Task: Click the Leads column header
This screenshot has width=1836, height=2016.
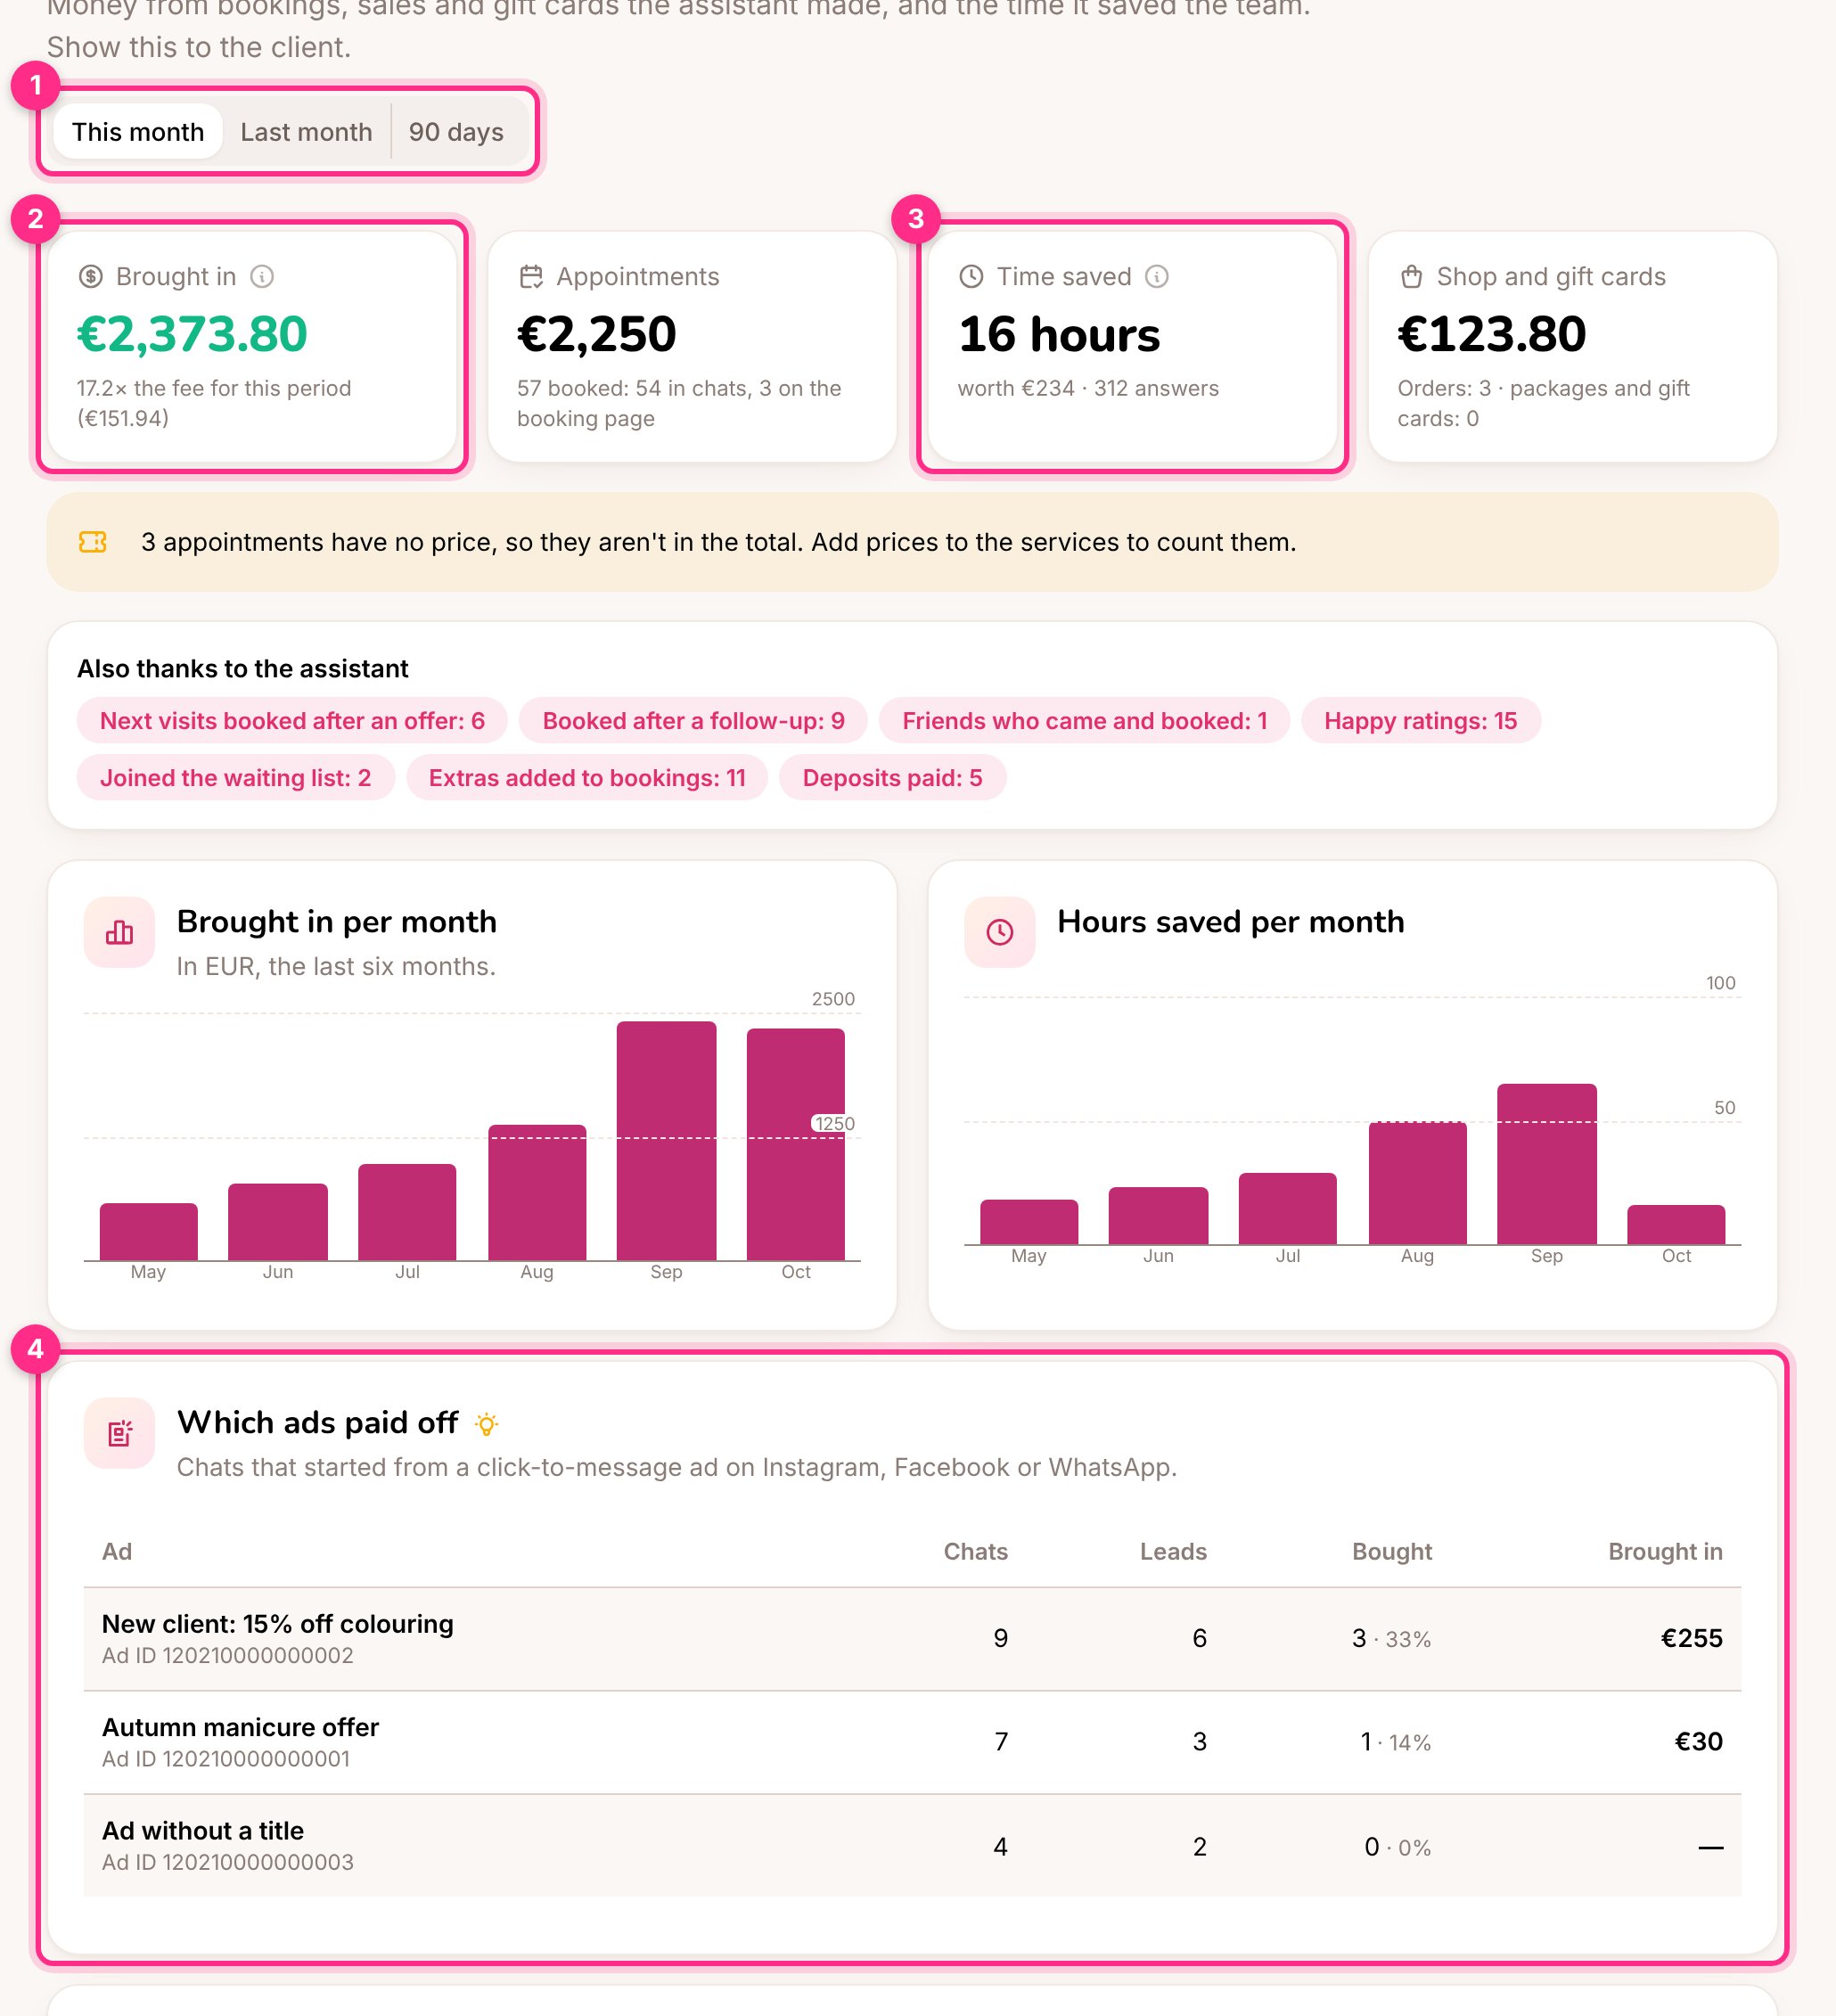Action: pyautogui.click(x=1173, y=1551)
